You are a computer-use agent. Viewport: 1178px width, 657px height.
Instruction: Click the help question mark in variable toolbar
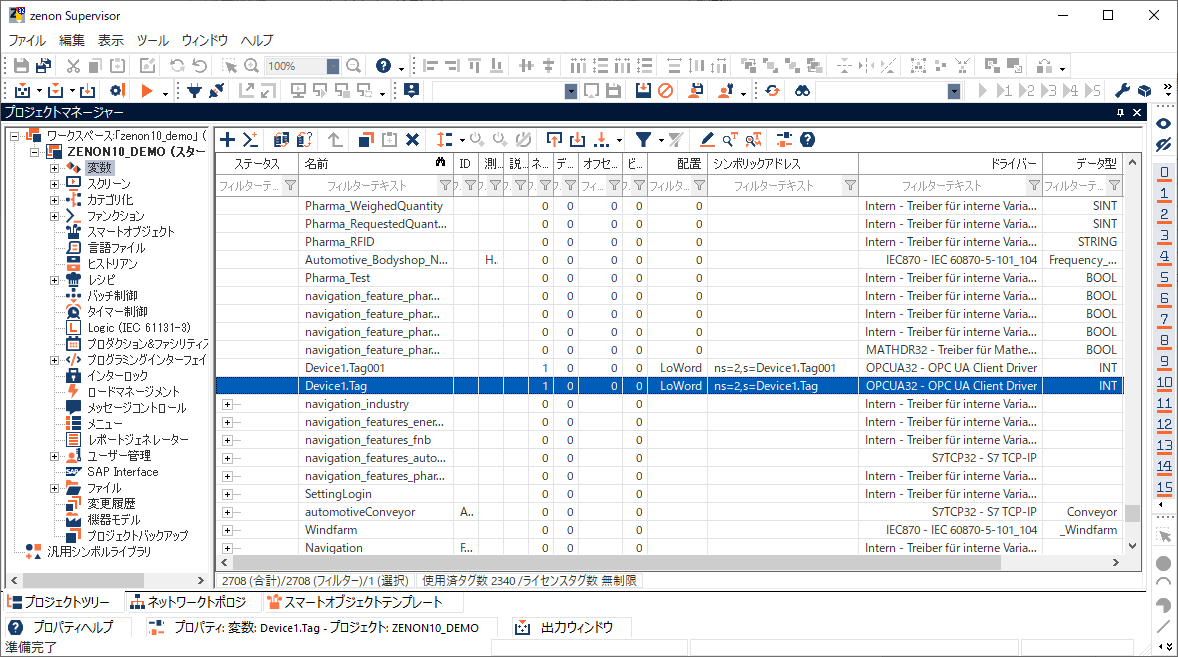pyautogui.click(x=807, y=140)
